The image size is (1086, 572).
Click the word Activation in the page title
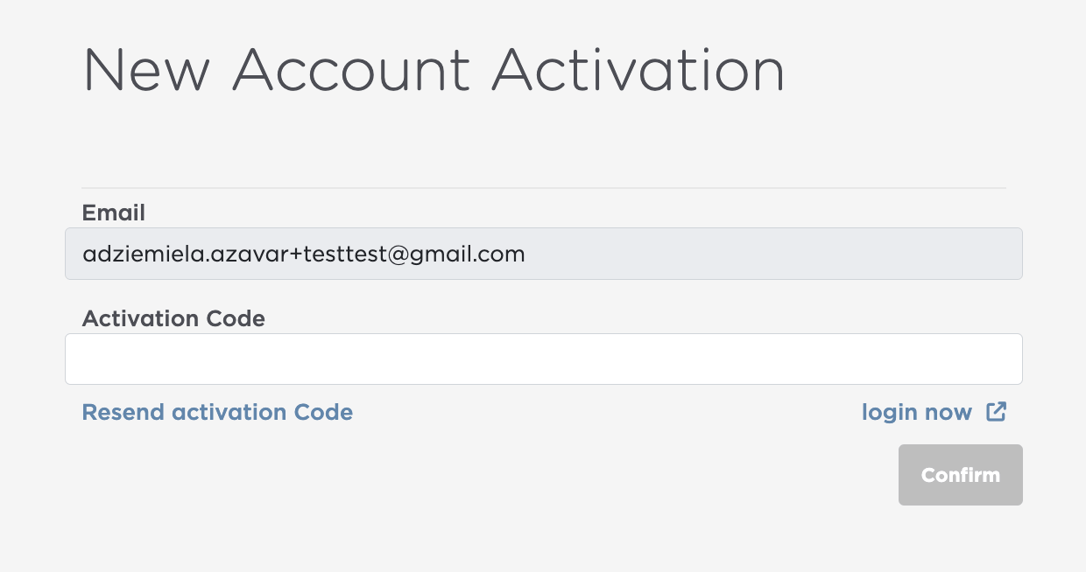(x=638, y=70)
